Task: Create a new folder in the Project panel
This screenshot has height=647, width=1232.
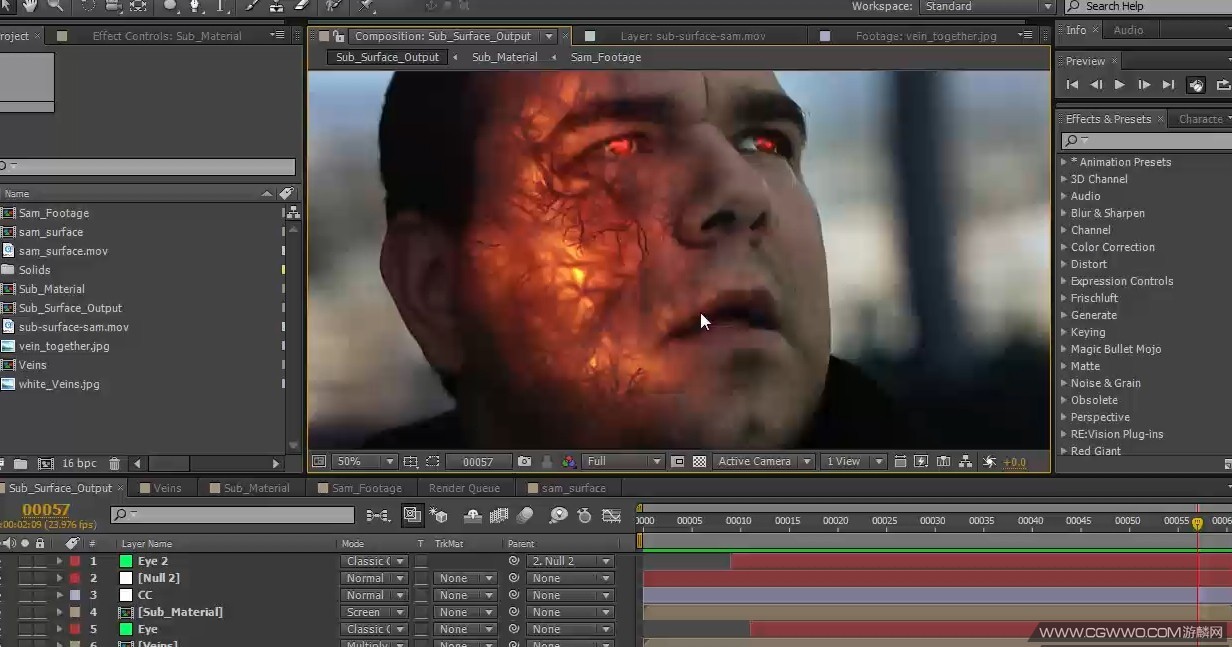Action: [20, 464]
